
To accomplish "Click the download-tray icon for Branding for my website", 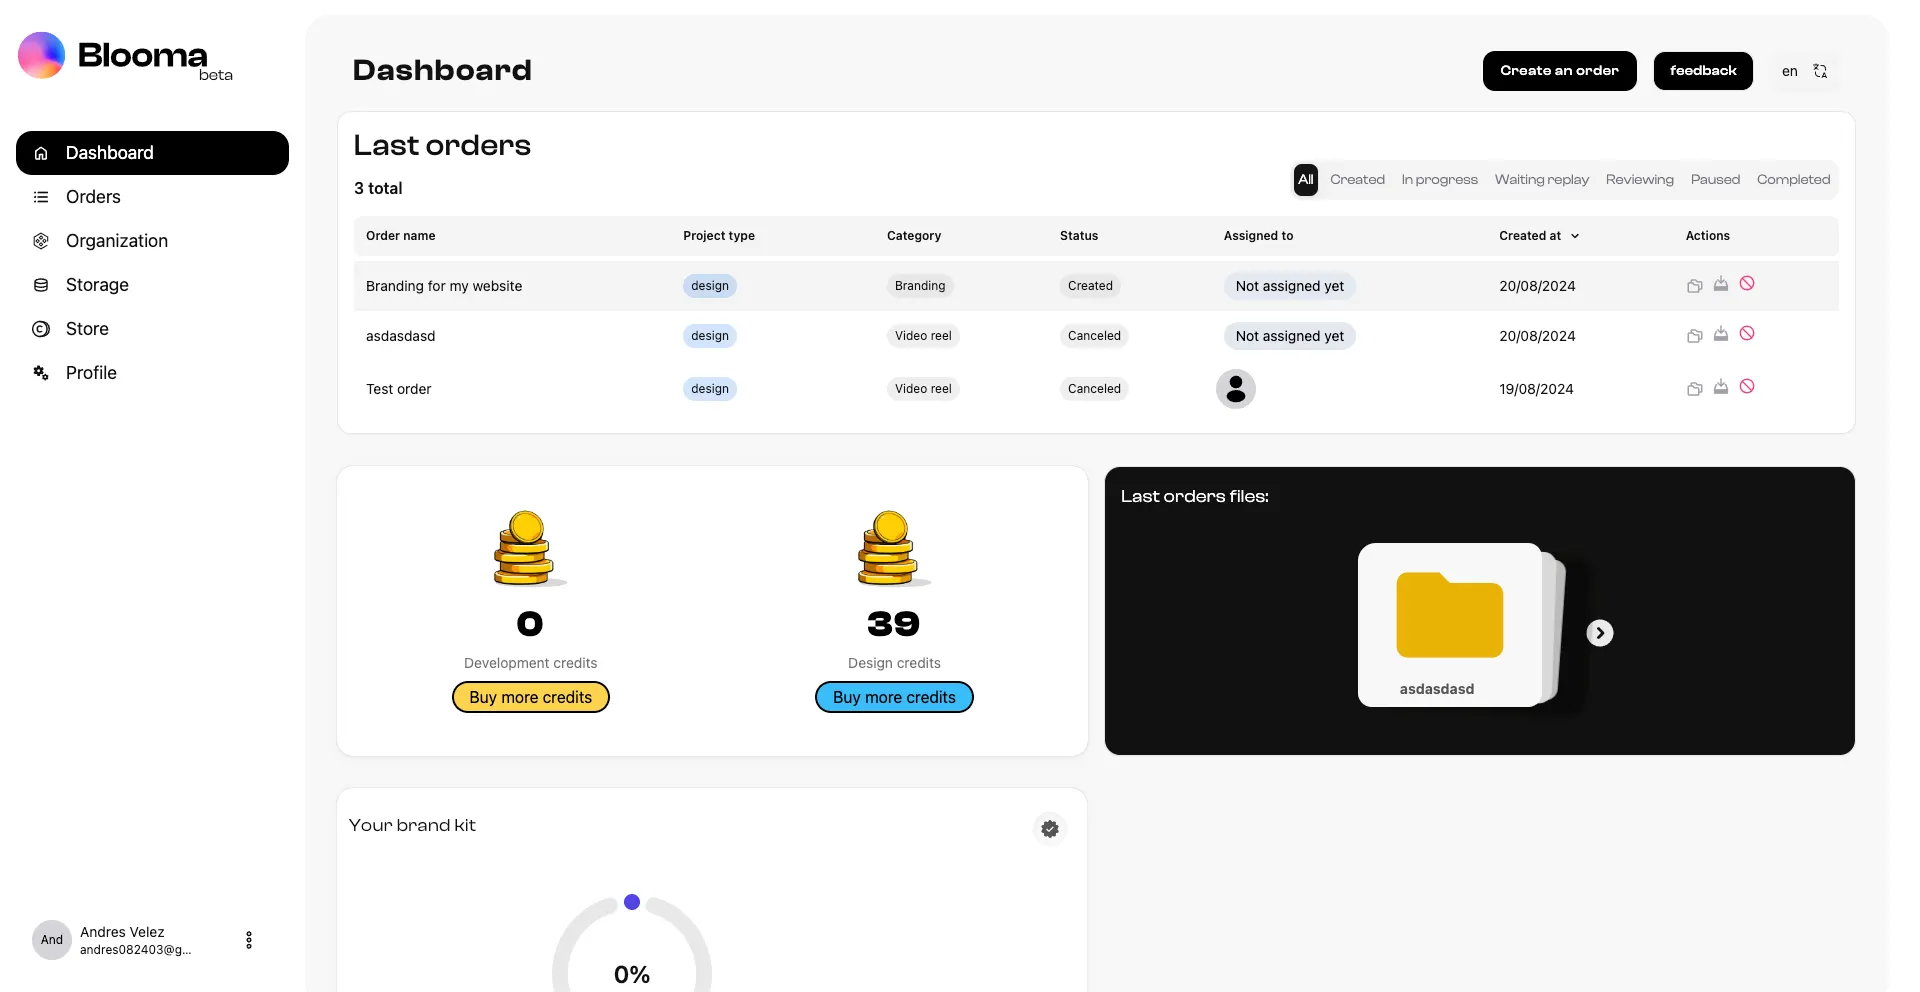I will click(x=1721, y=284).
